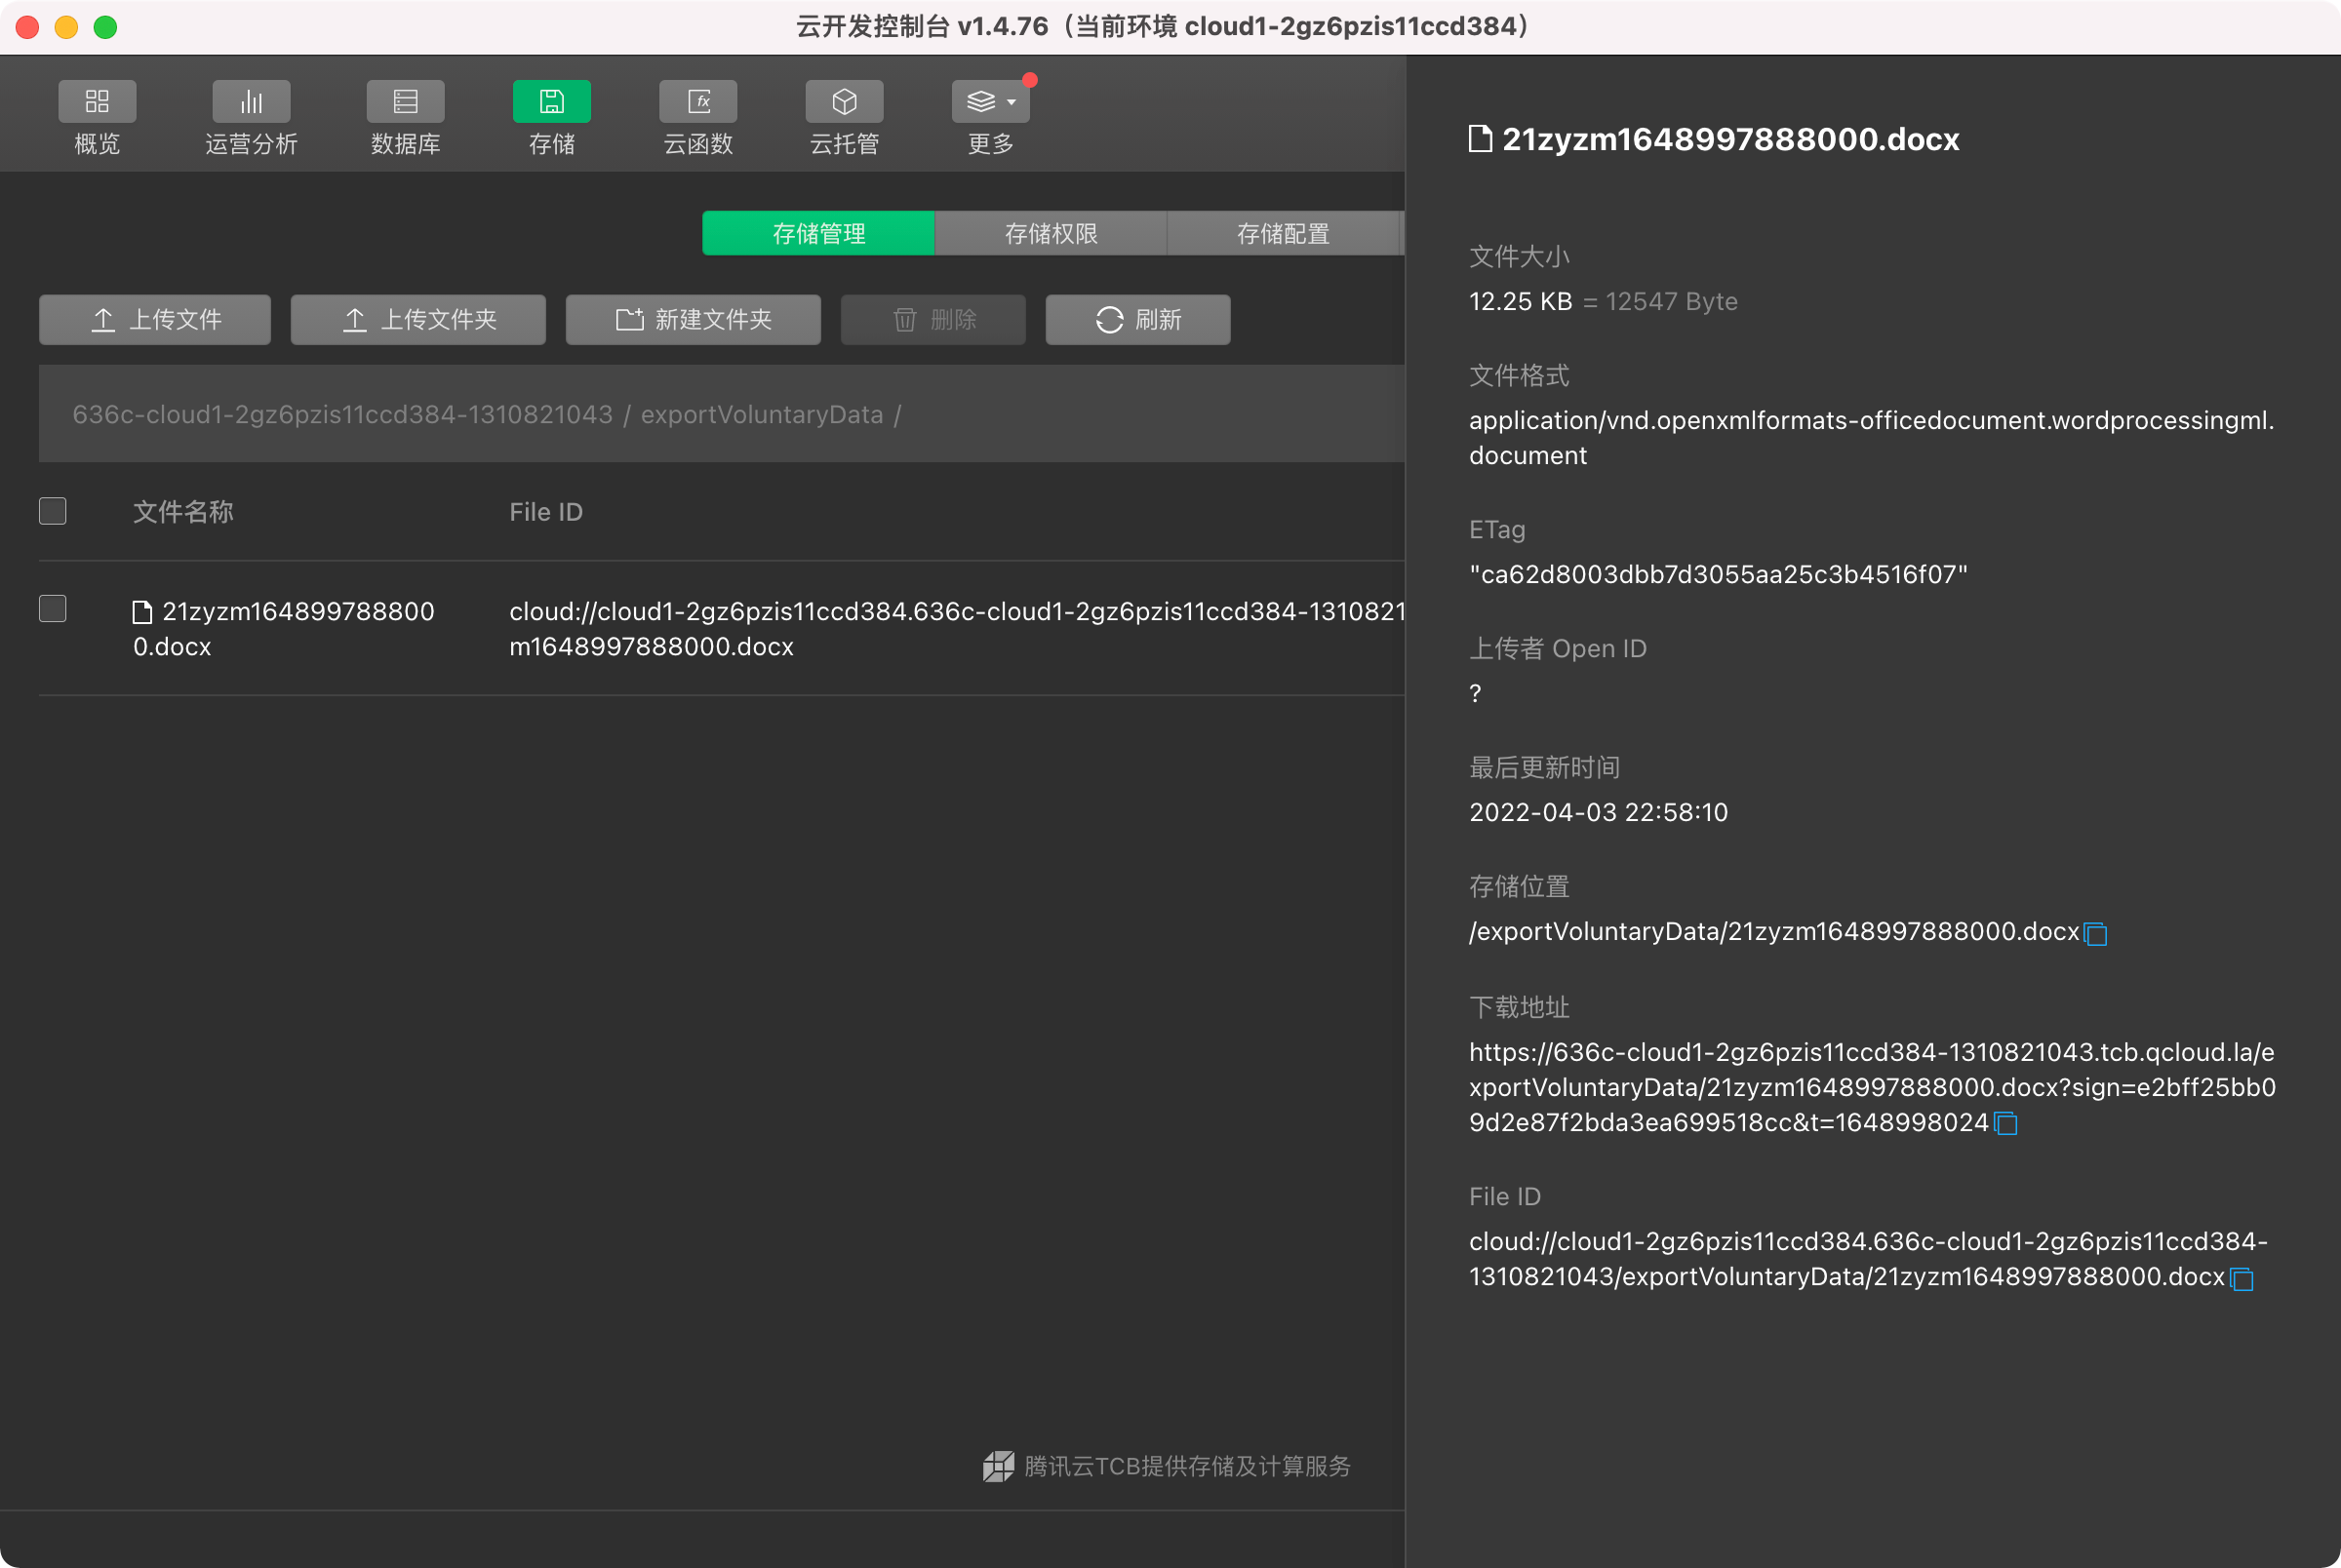Check the 21zyzm docx file row checkbox
Screen dimensions: 2341x1568
53,609
